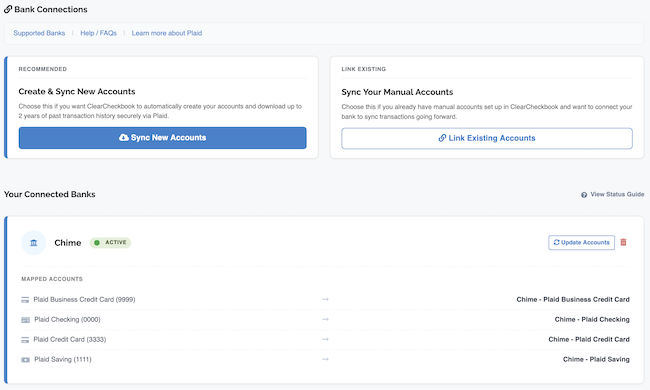Click the arrow in Plaid Credit Card (3333) row
This screenshot has height=390, width=650.
[325, 339]
